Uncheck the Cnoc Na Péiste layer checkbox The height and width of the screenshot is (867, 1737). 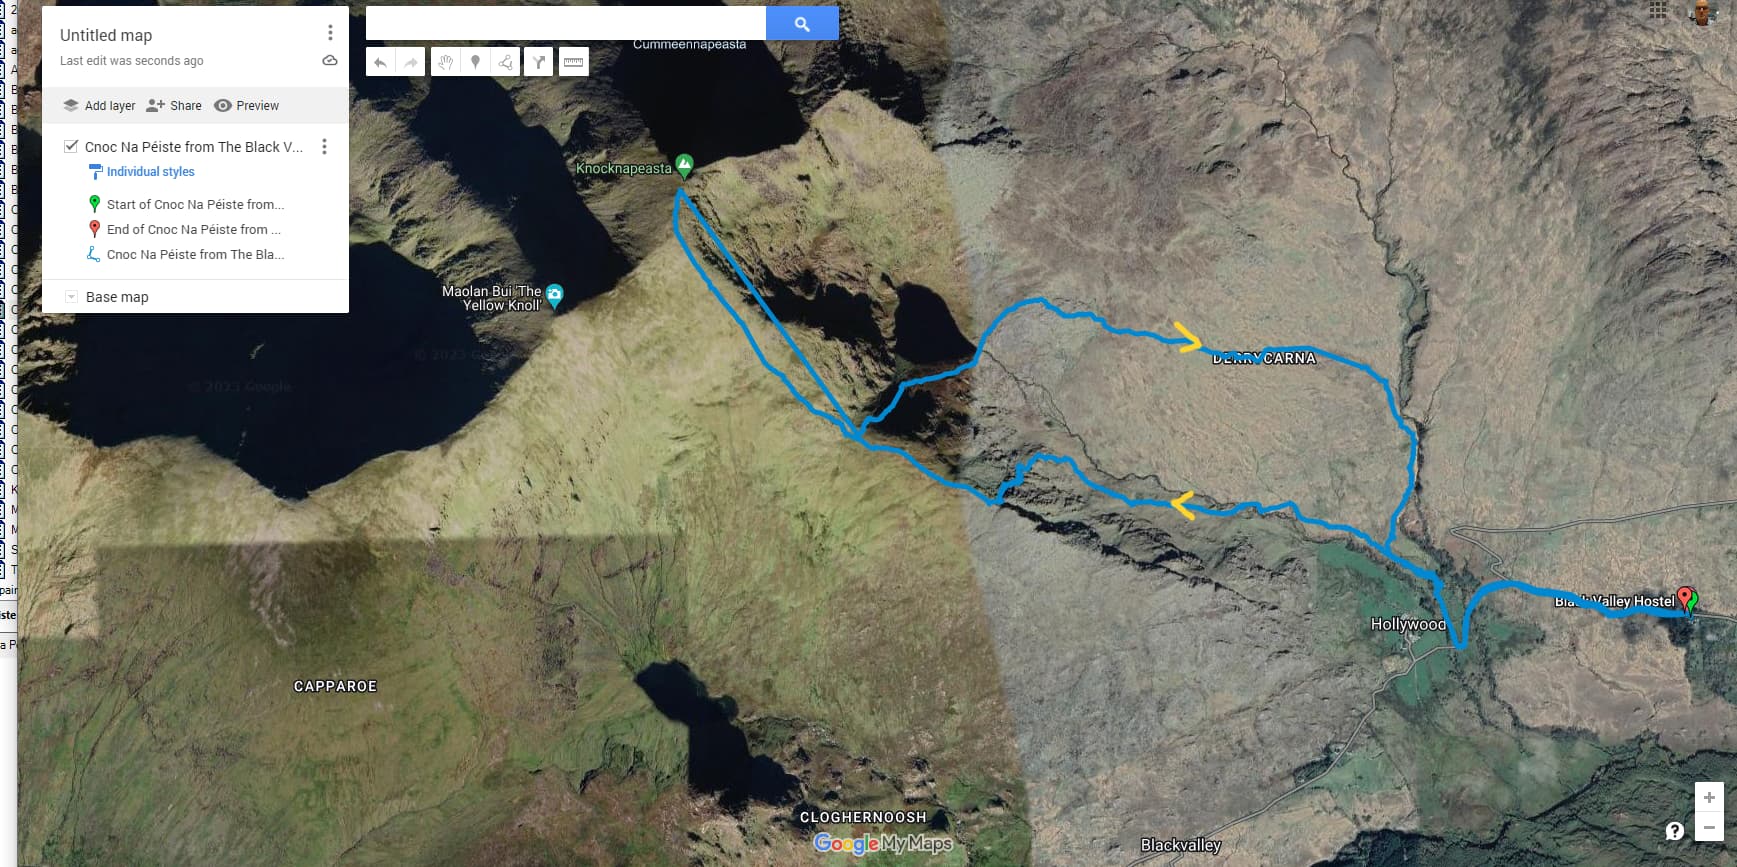pos(71,146)
